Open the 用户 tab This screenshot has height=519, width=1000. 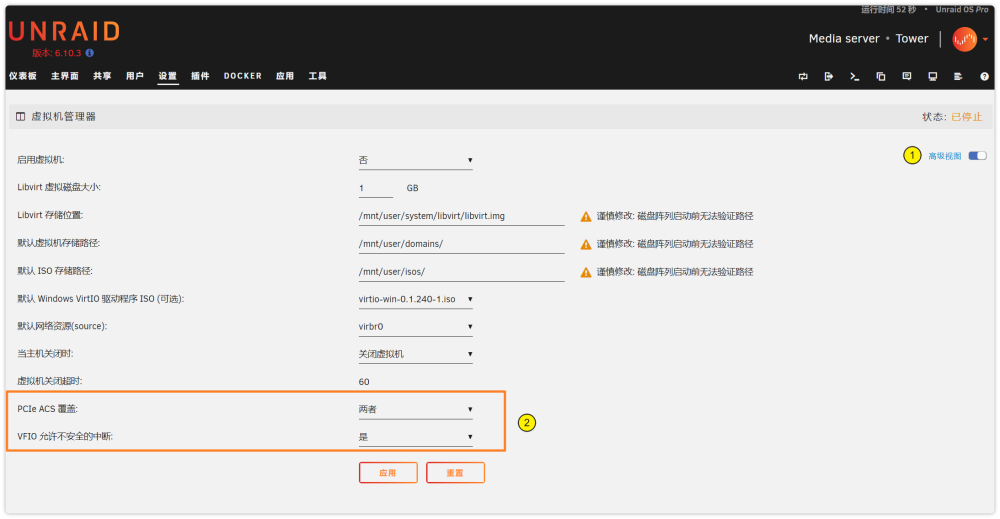135,76
